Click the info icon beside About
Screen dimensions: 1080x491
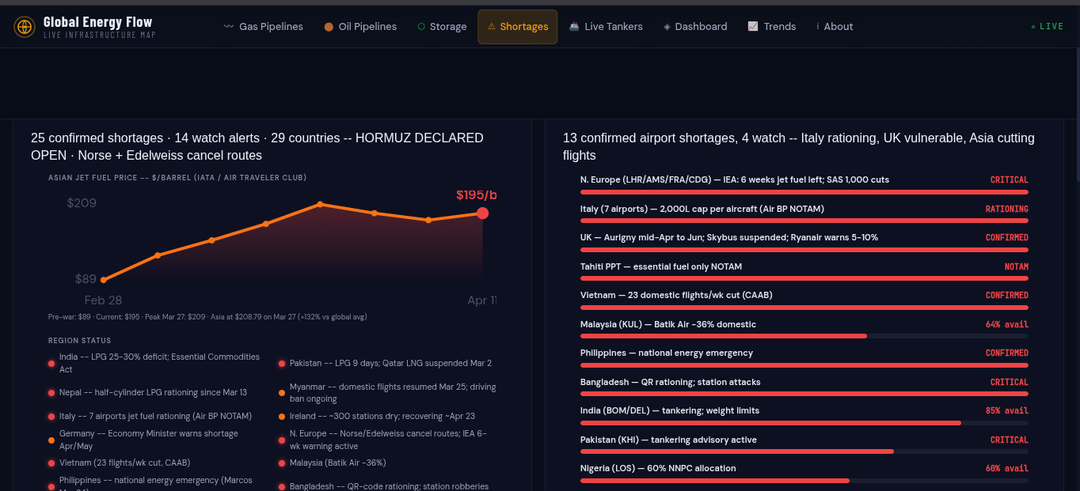pos(818,27)
